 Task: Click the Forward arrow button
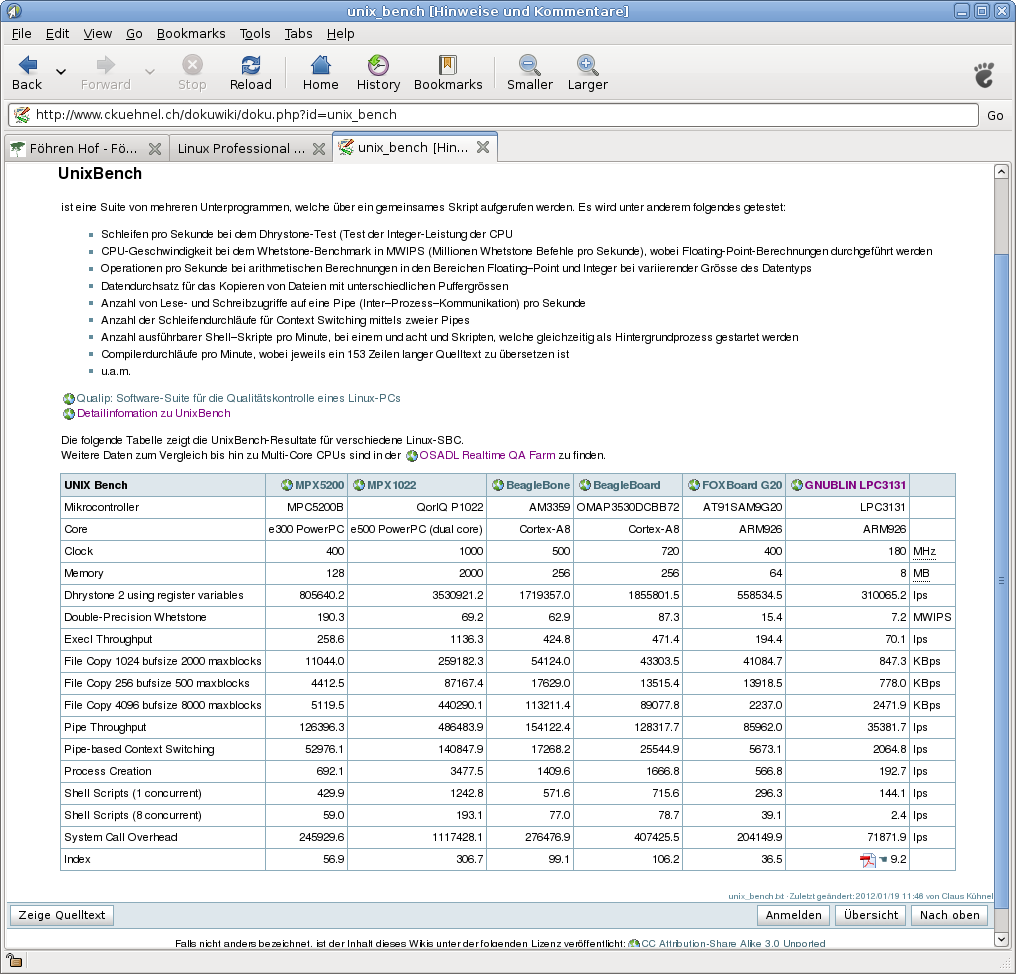tap(106, 73)
